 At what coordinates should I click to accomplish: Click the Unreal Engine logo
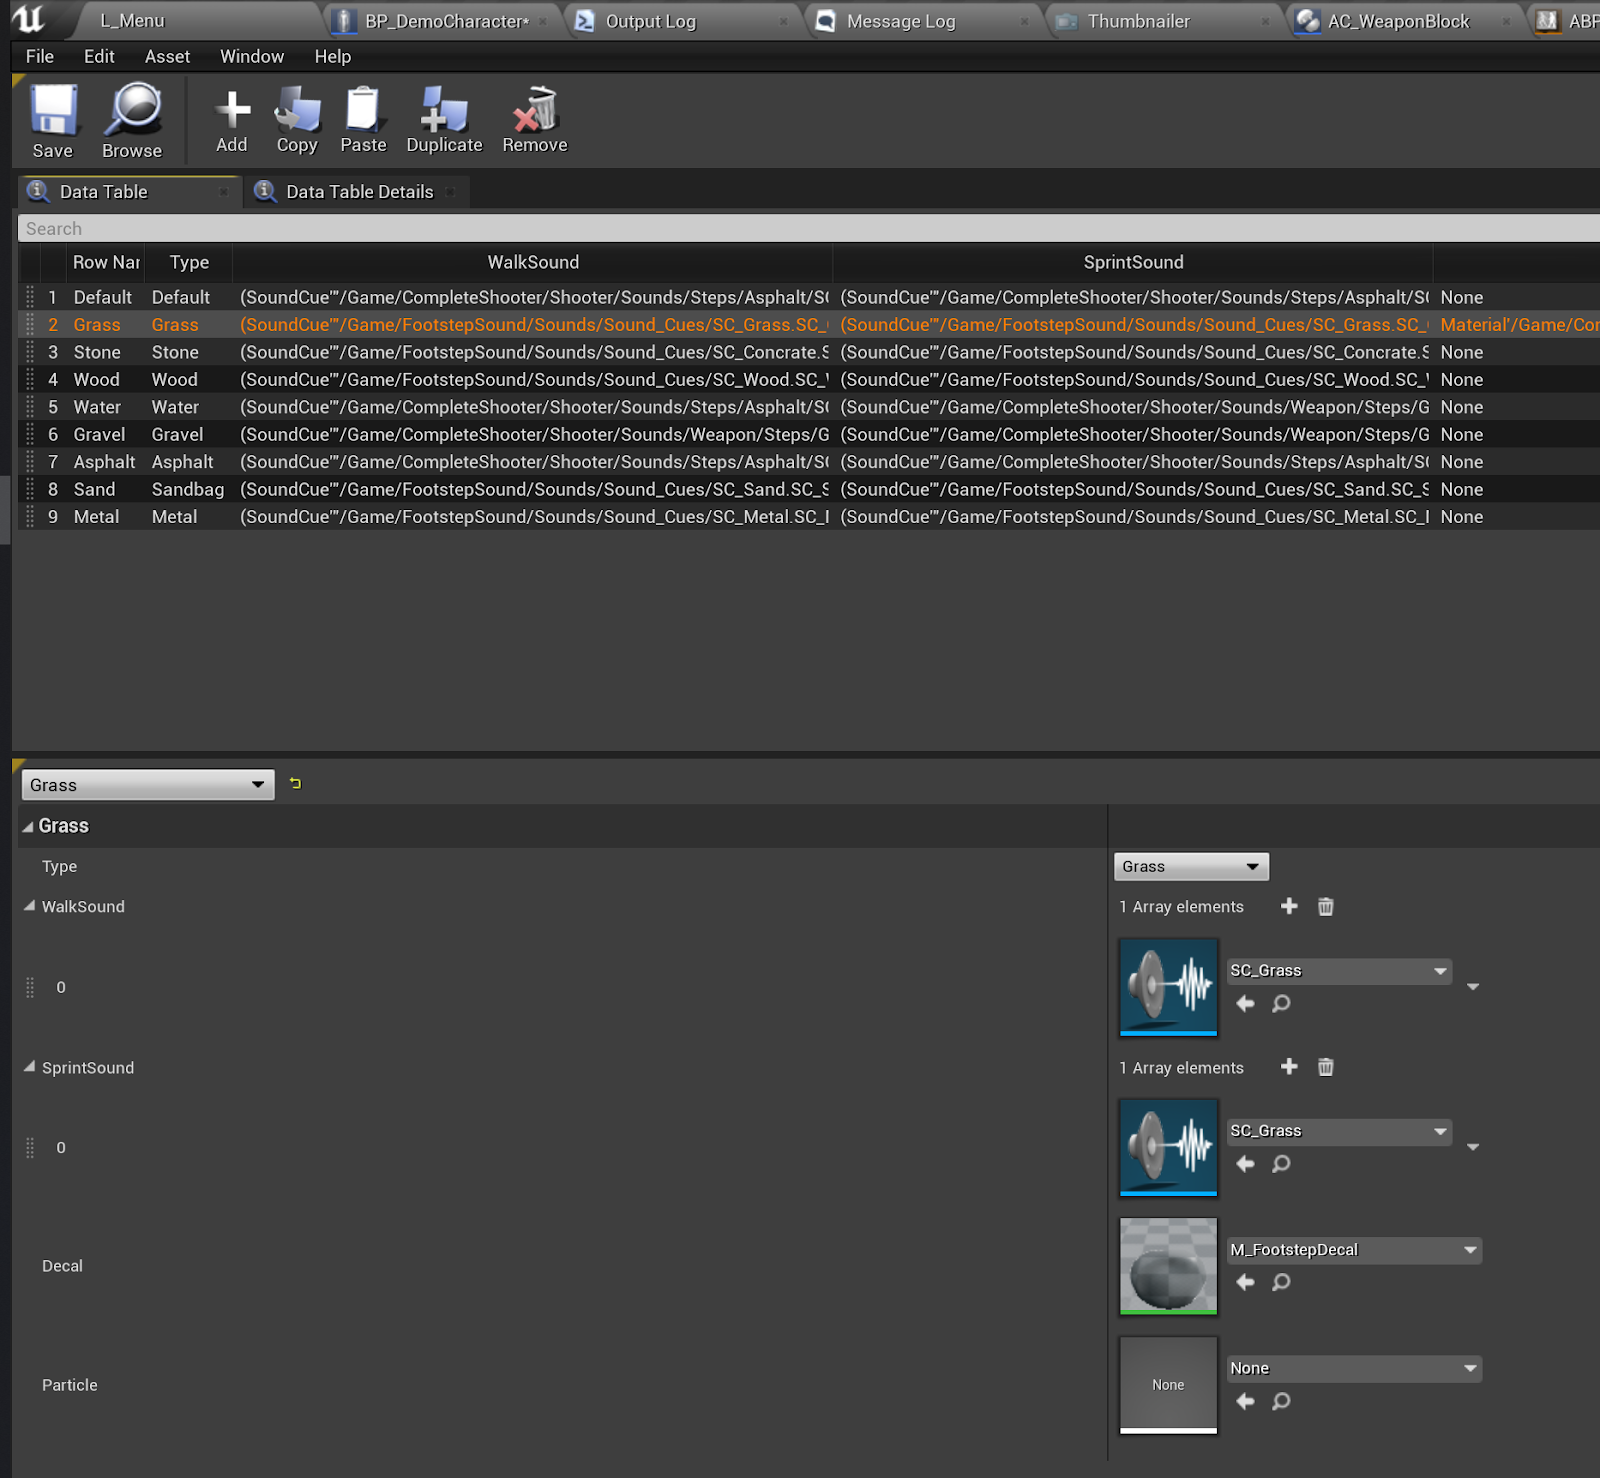tap(28, 19)
